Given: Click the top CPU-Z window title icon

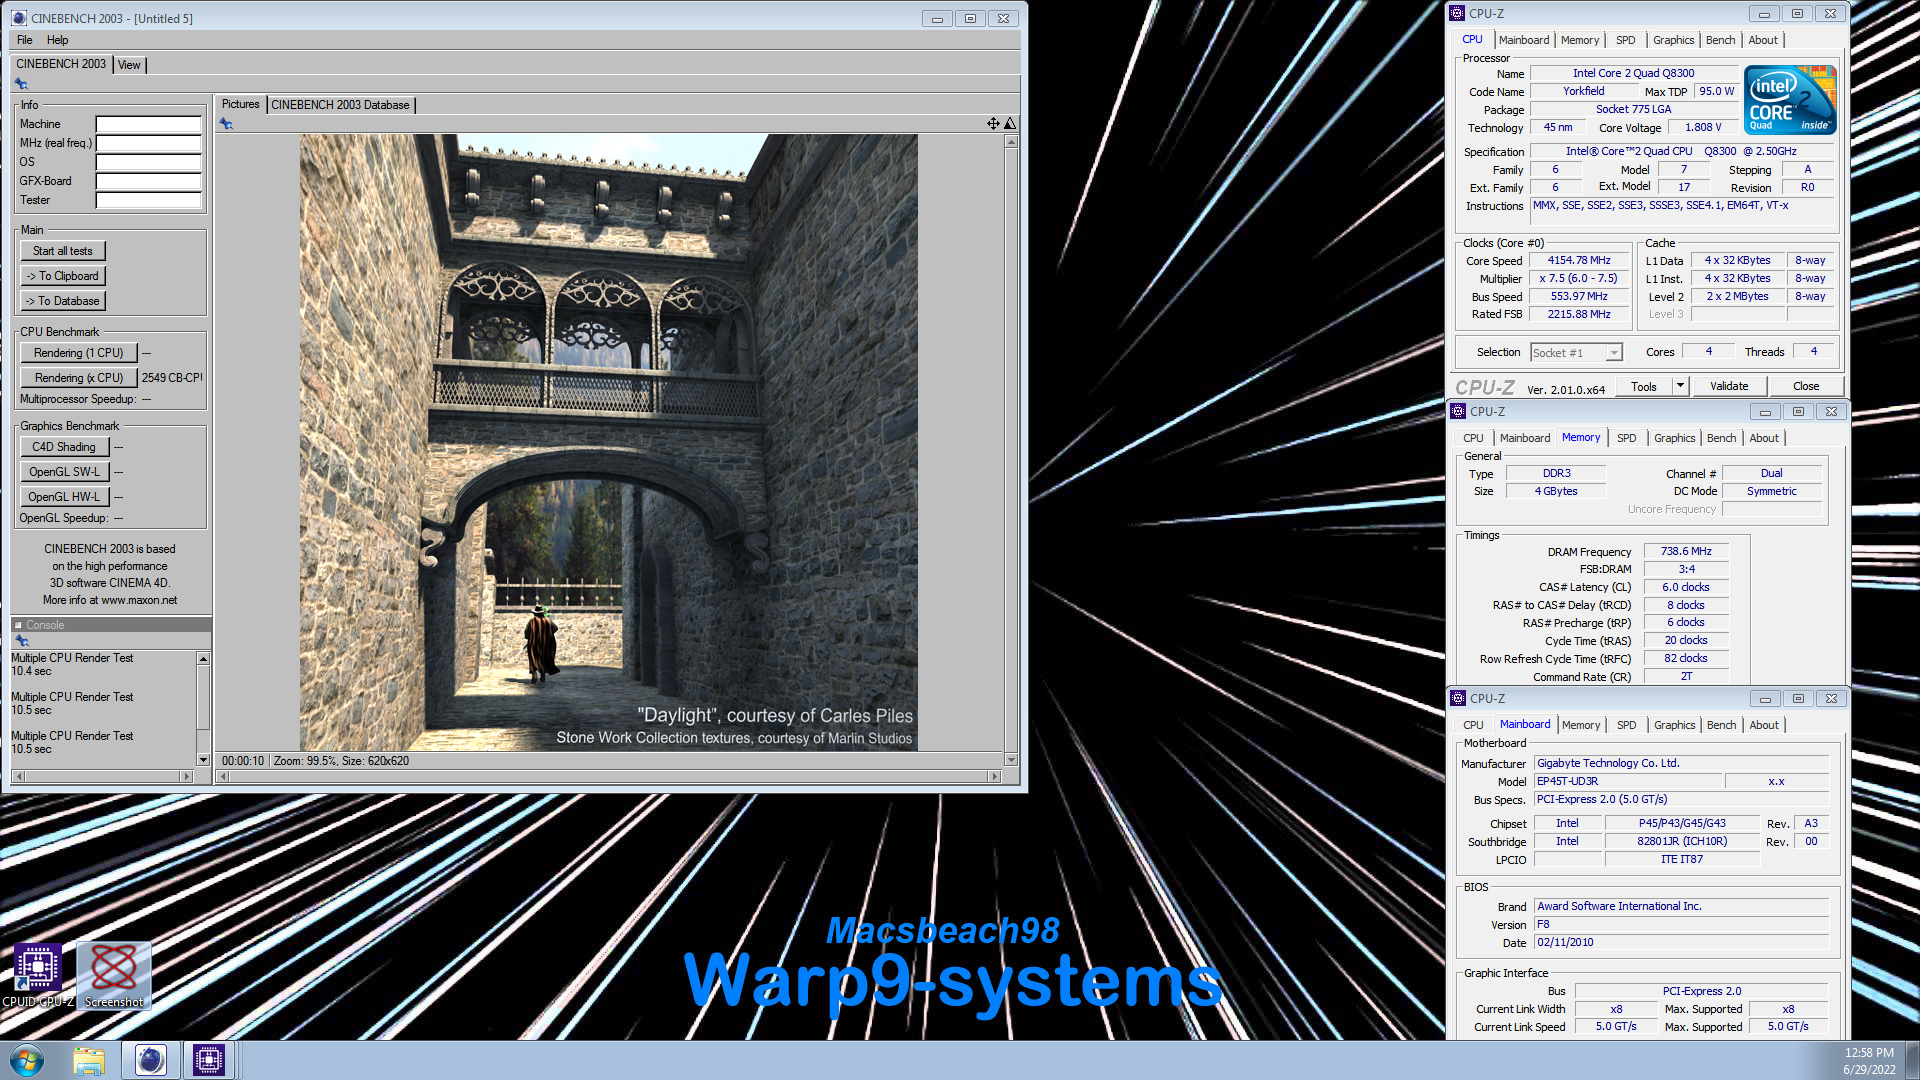Looking at the screenshot, I should [x=1457, y=13].
